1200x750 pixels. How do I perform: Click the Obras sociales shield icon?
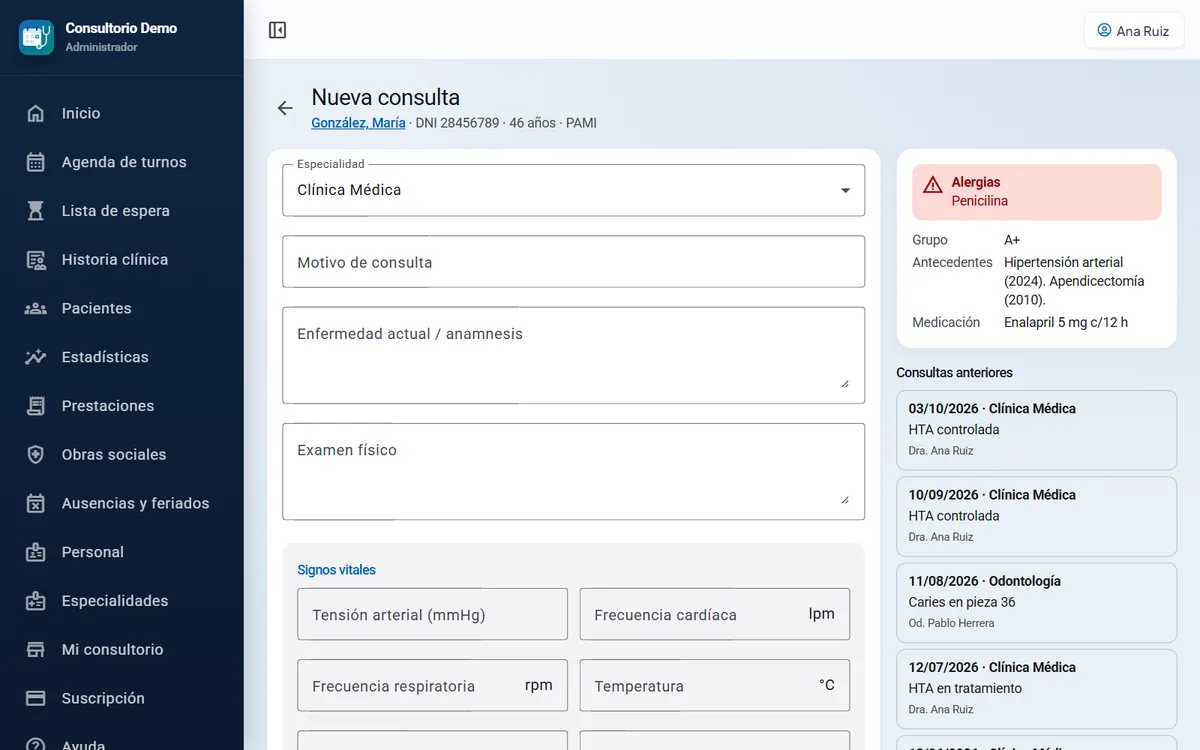pyautogui.click(x=36, y=455)
